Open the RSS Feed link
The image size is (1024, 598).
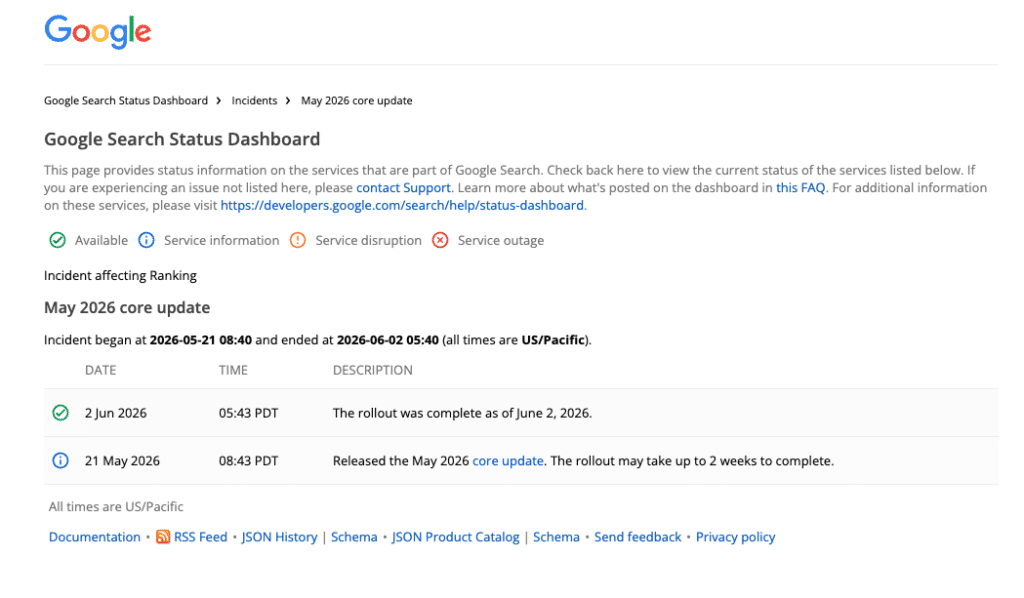(x=200, y=537)
